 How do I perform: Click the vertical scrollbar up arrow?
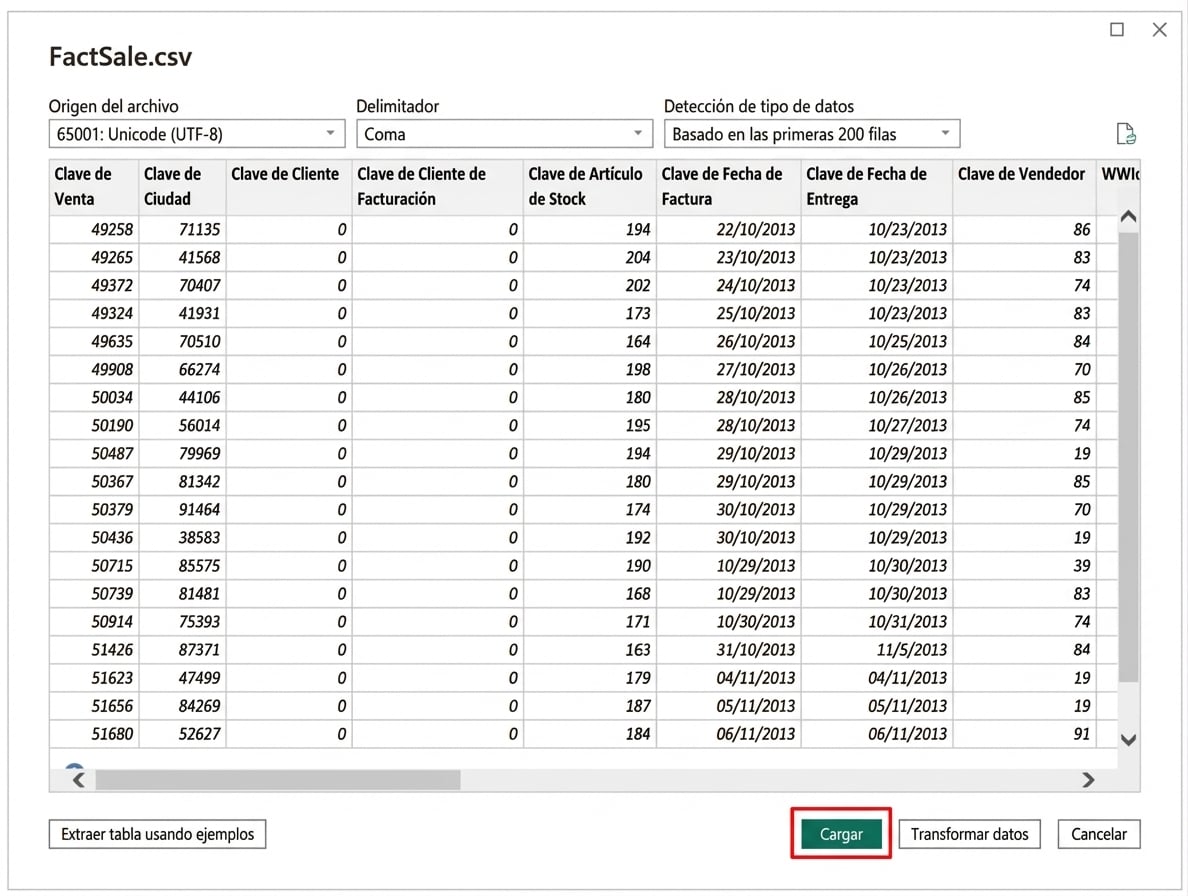[1128, 217]
